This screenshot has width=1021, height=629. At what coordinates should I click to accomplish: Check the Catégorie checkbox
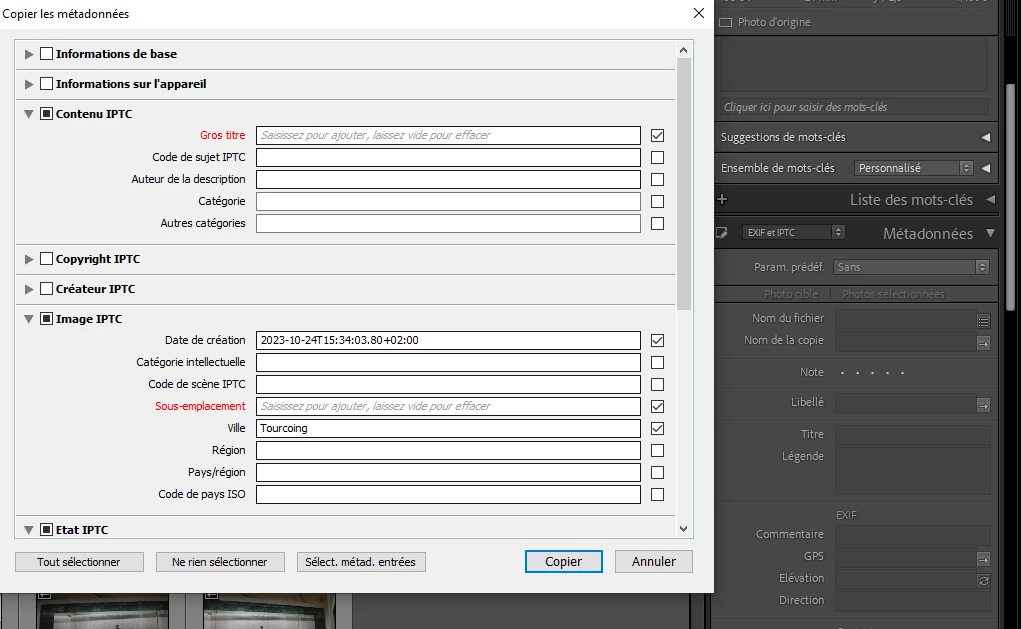click(658, 202)
